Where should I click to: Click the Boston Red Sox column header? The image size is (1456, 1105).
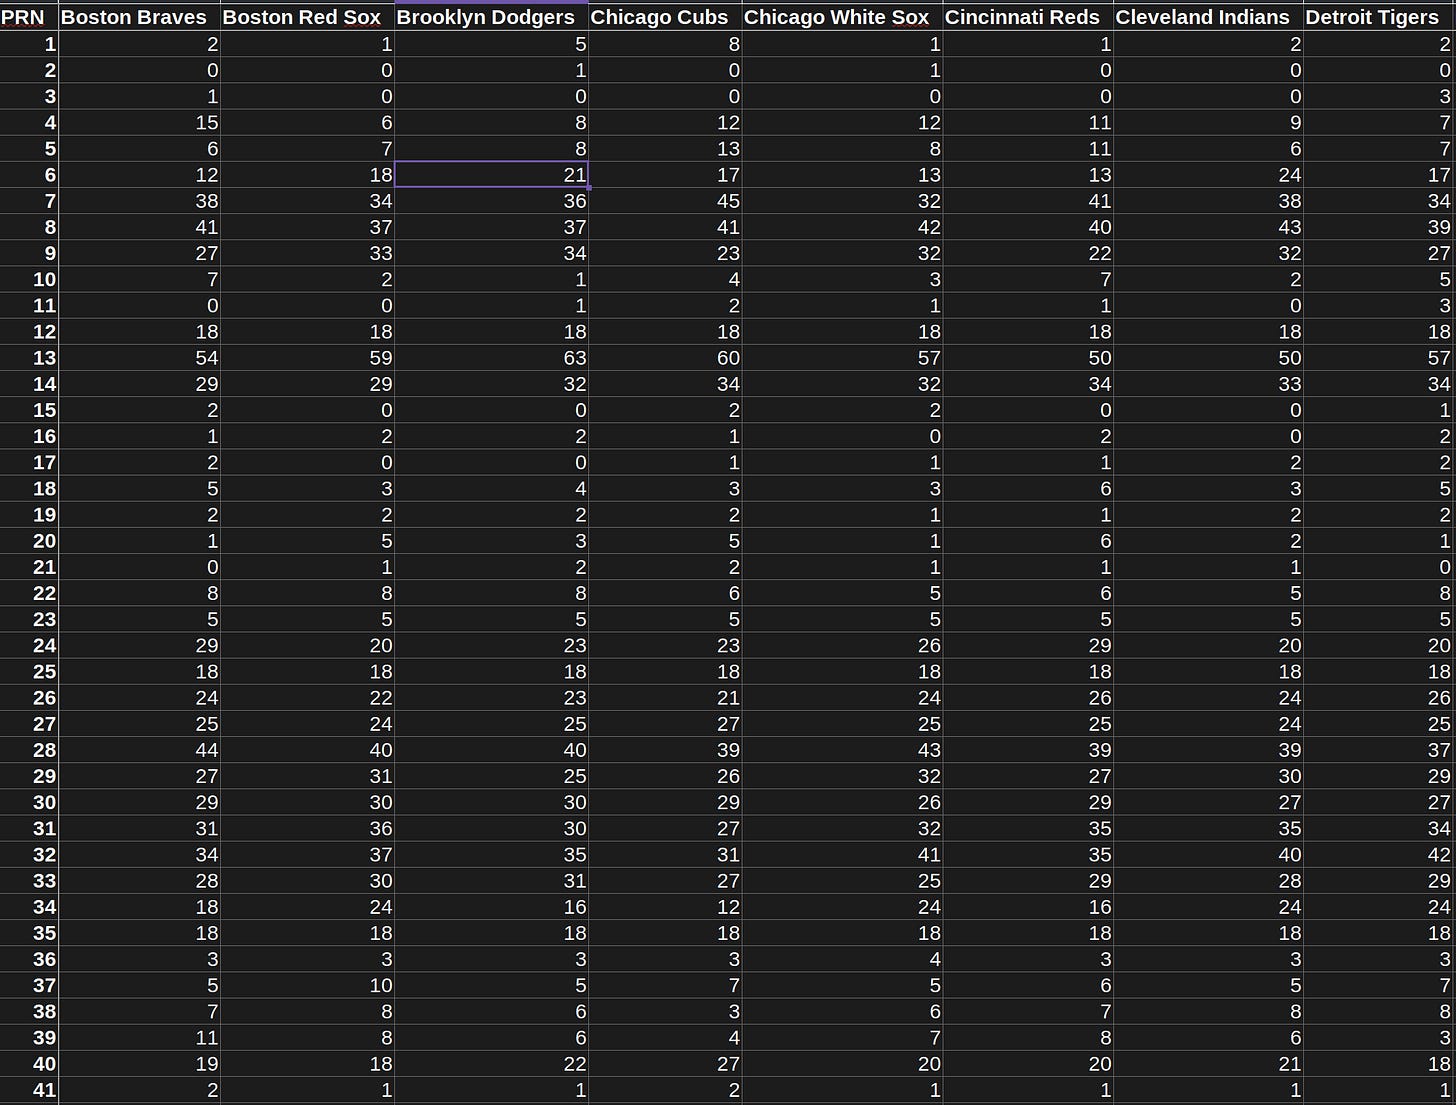pyautogui.click(x=307, y=17)
